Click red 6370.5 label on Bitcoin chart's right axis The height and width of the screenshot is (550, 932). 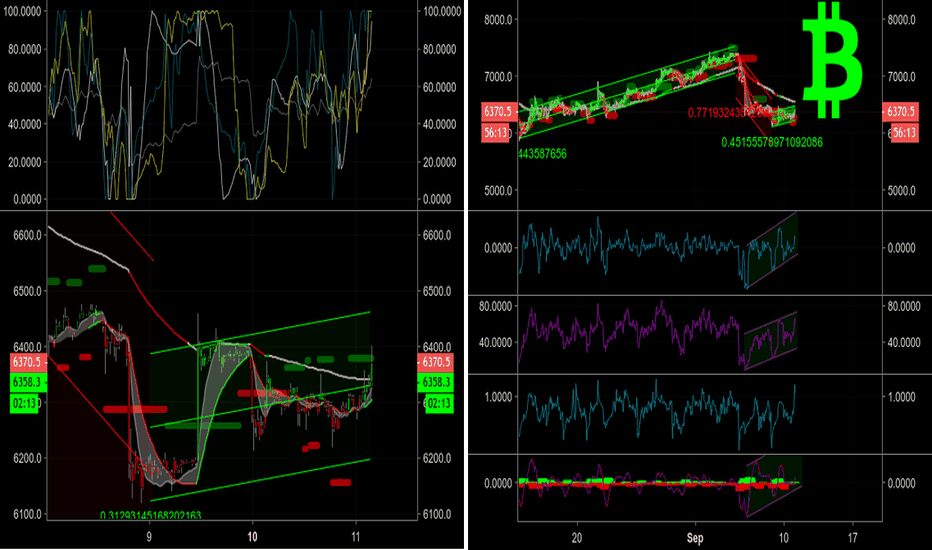click(x=901, y=111)
